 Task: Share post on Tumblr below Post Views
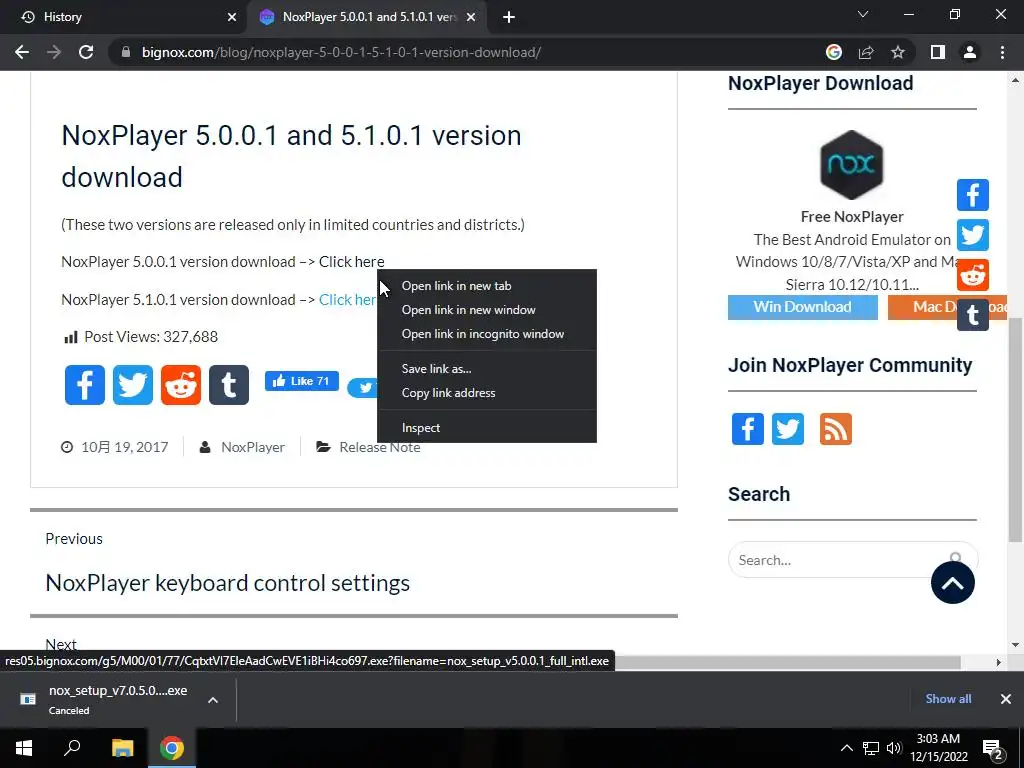[x=229, y=385]
